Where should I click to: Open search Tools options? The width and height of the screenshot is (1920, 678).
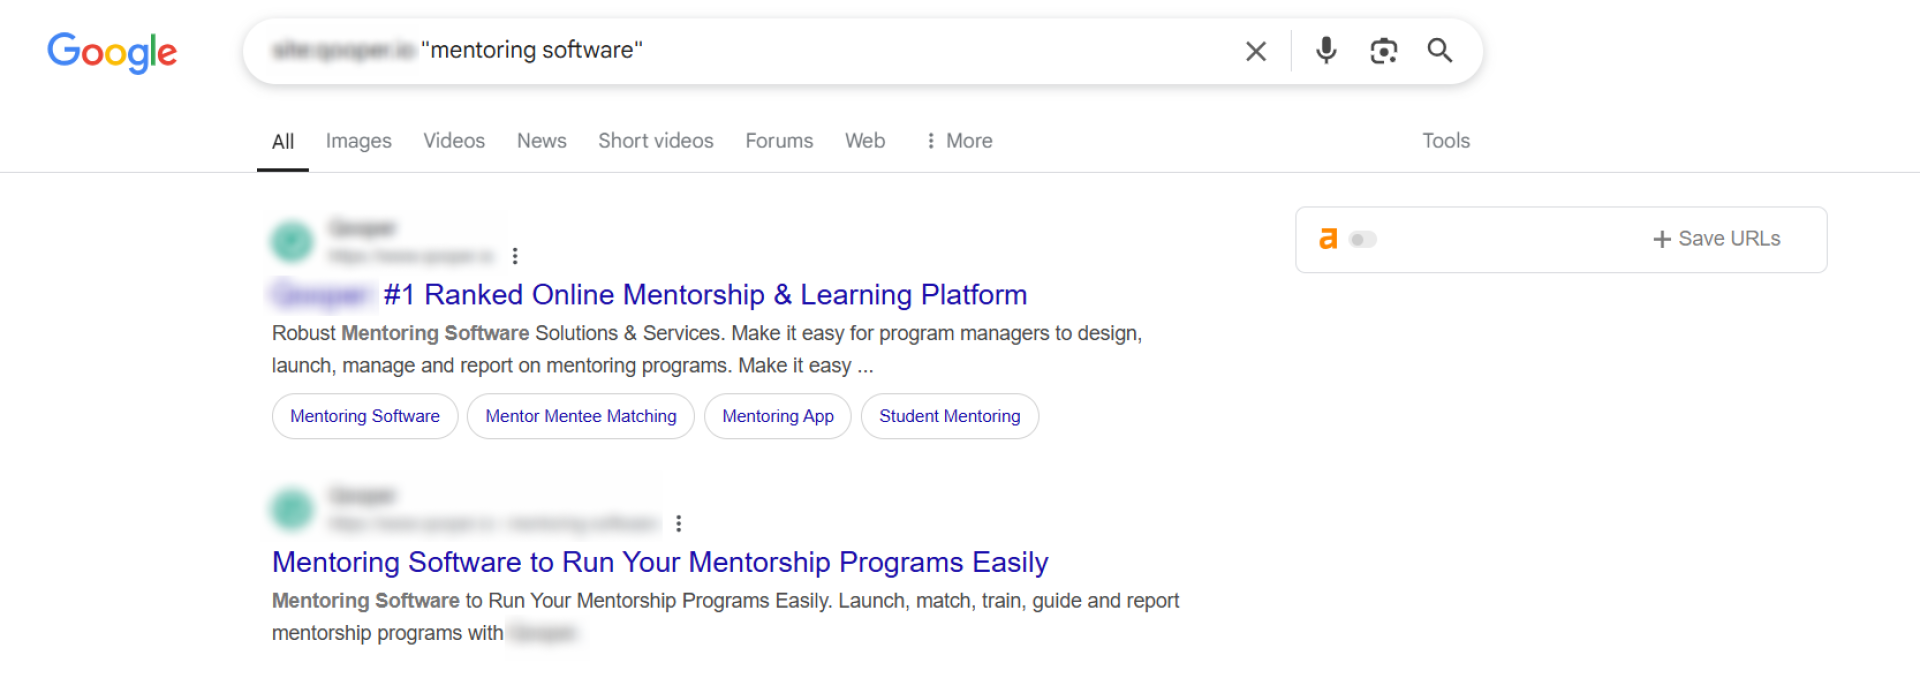pos(1446,141)
